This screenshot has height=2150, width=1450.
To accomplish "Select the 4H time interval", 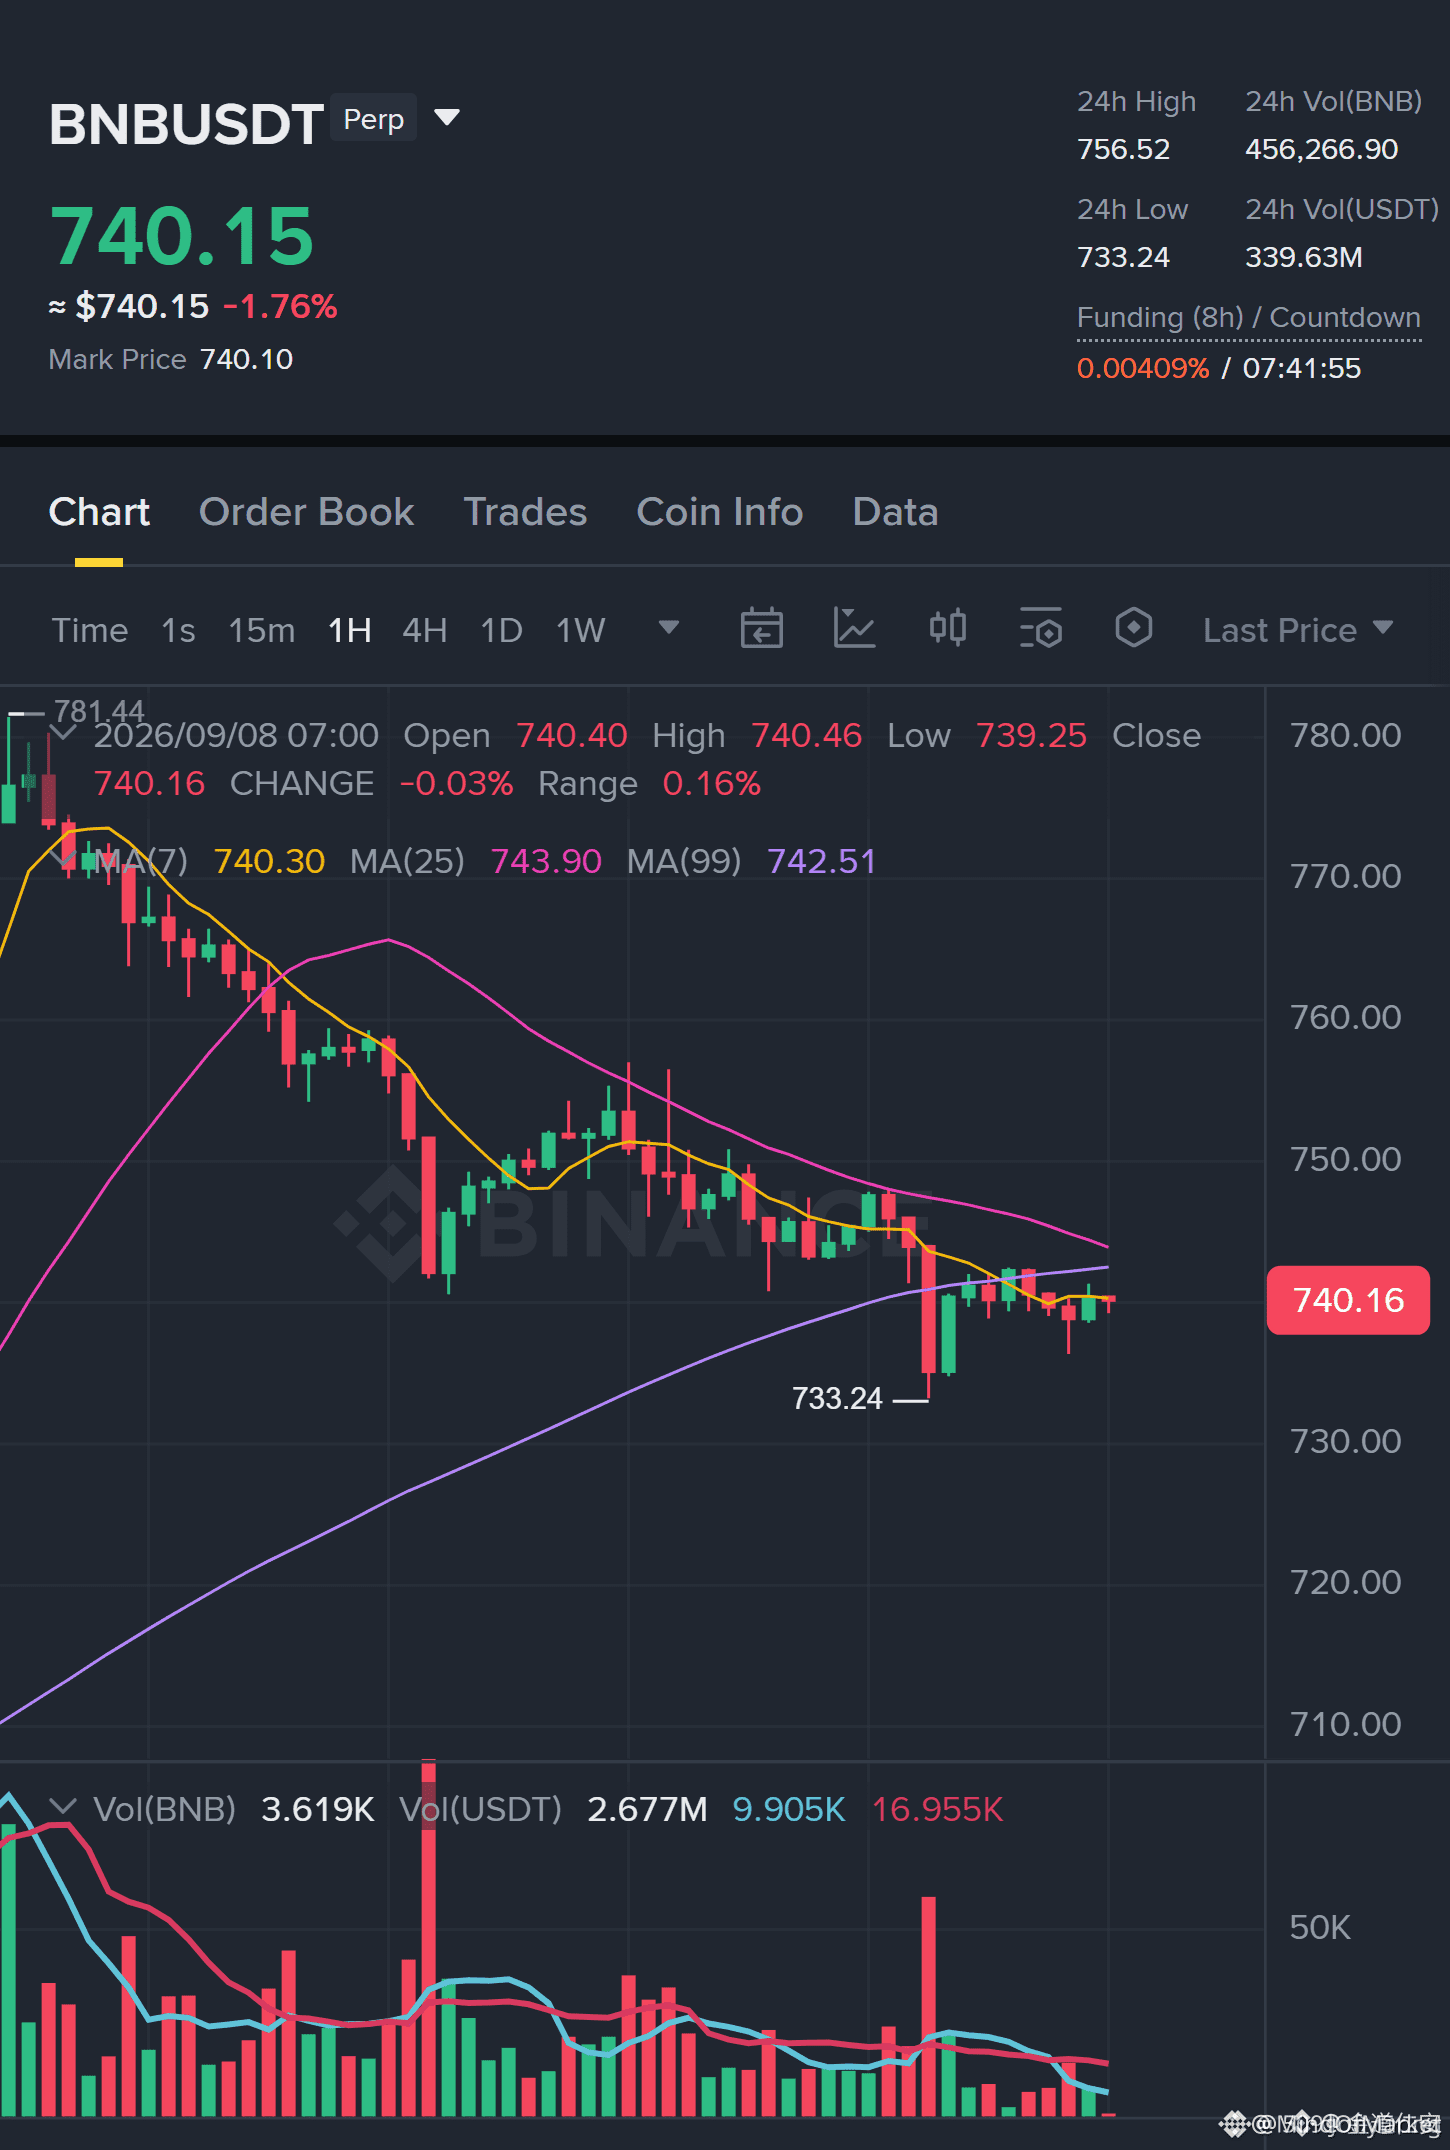I will click(424, 630).
